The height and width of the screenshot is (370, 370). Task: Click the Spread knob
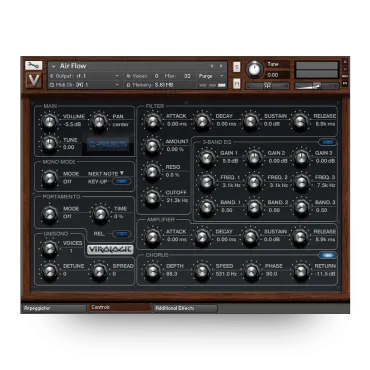(99, 271)
